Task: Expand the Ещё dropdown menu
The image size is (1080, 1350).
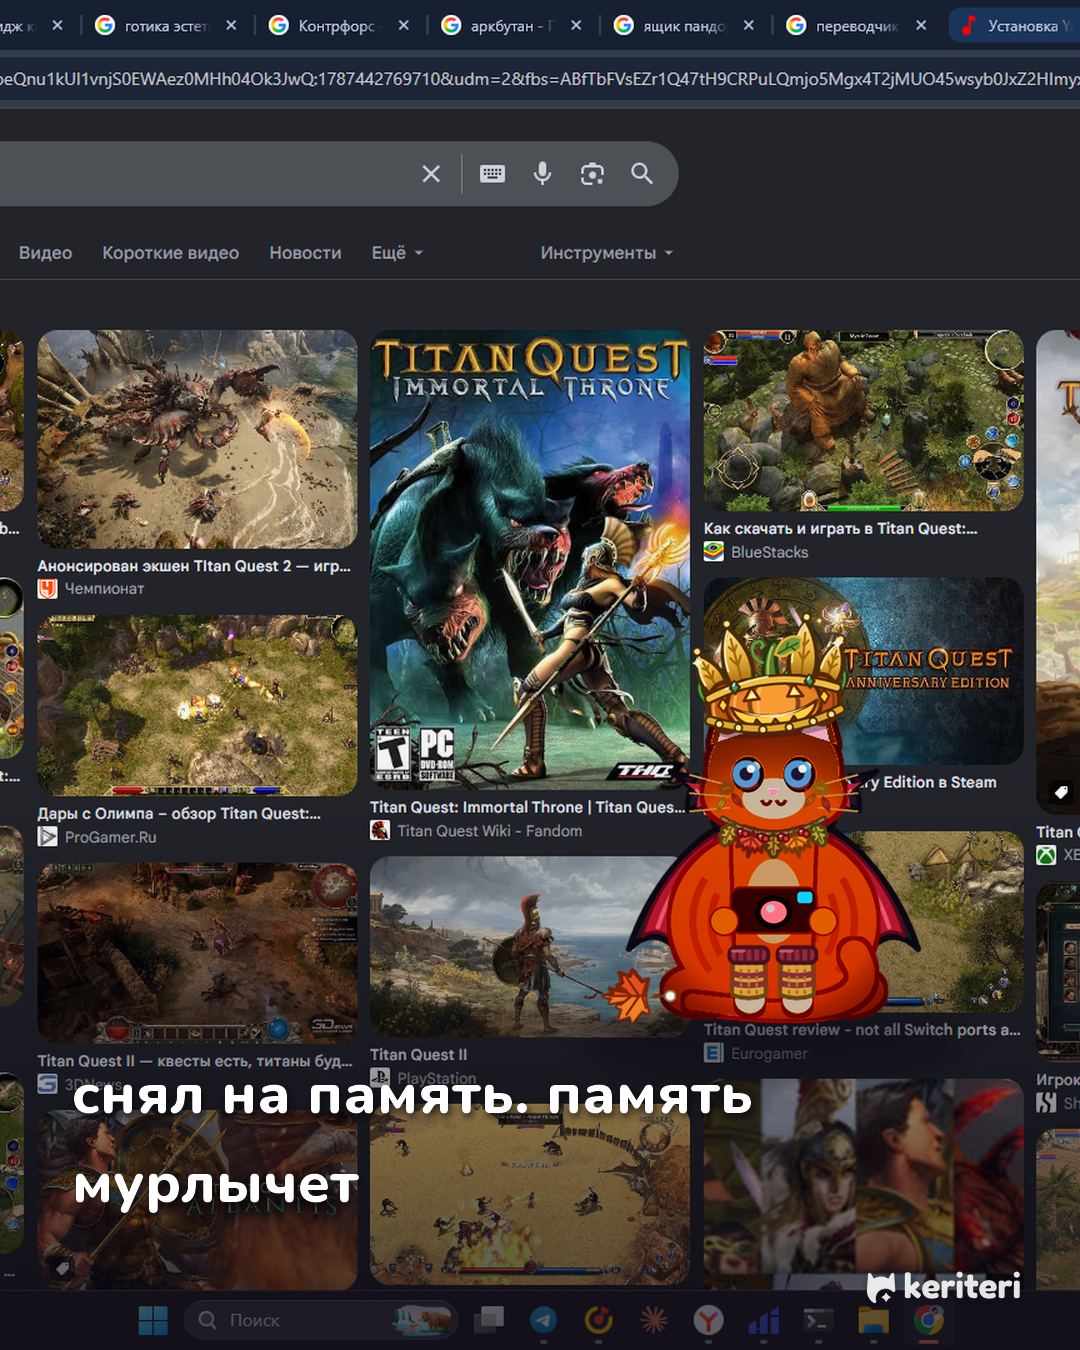Action: [x=397, y=253]
